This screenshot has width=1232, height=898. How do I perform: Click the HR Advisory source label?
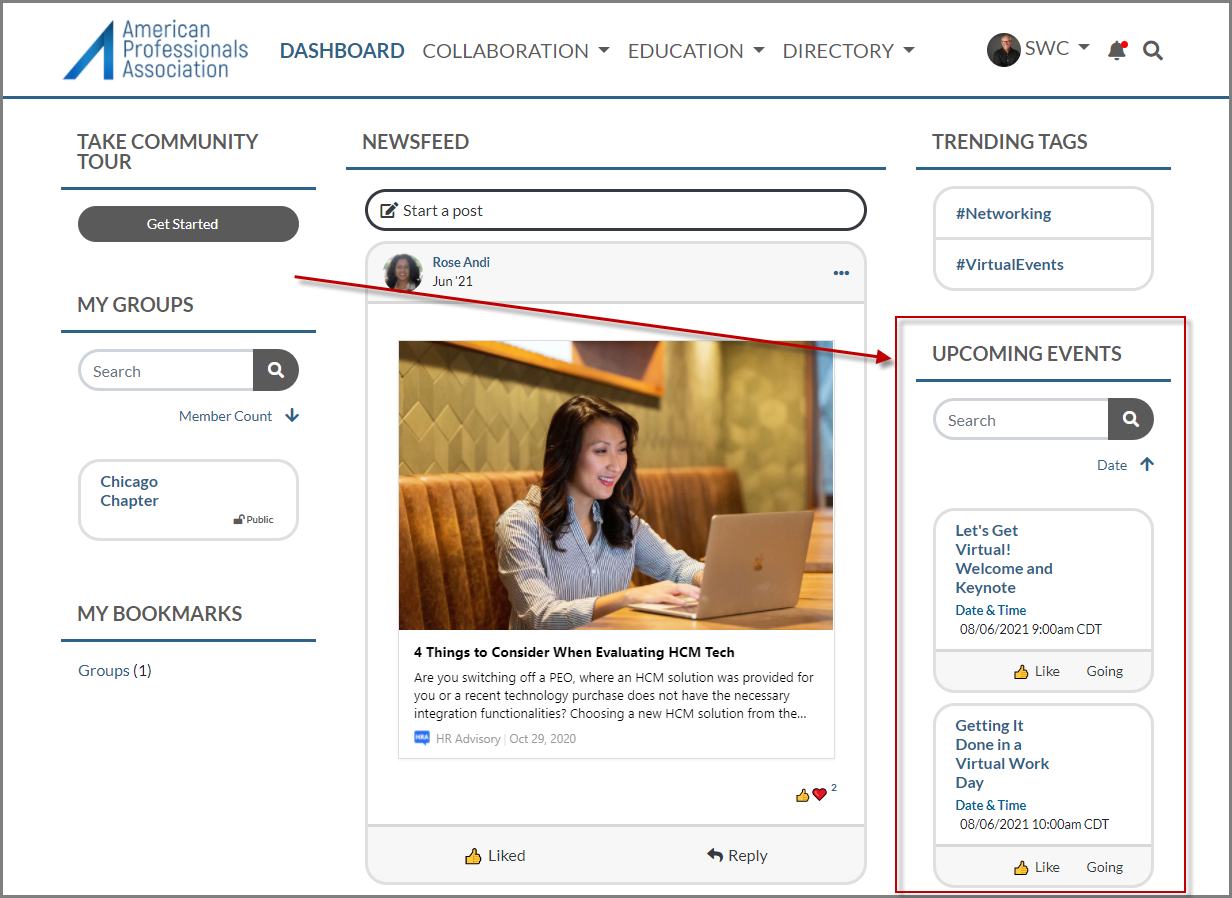(468, 739)
